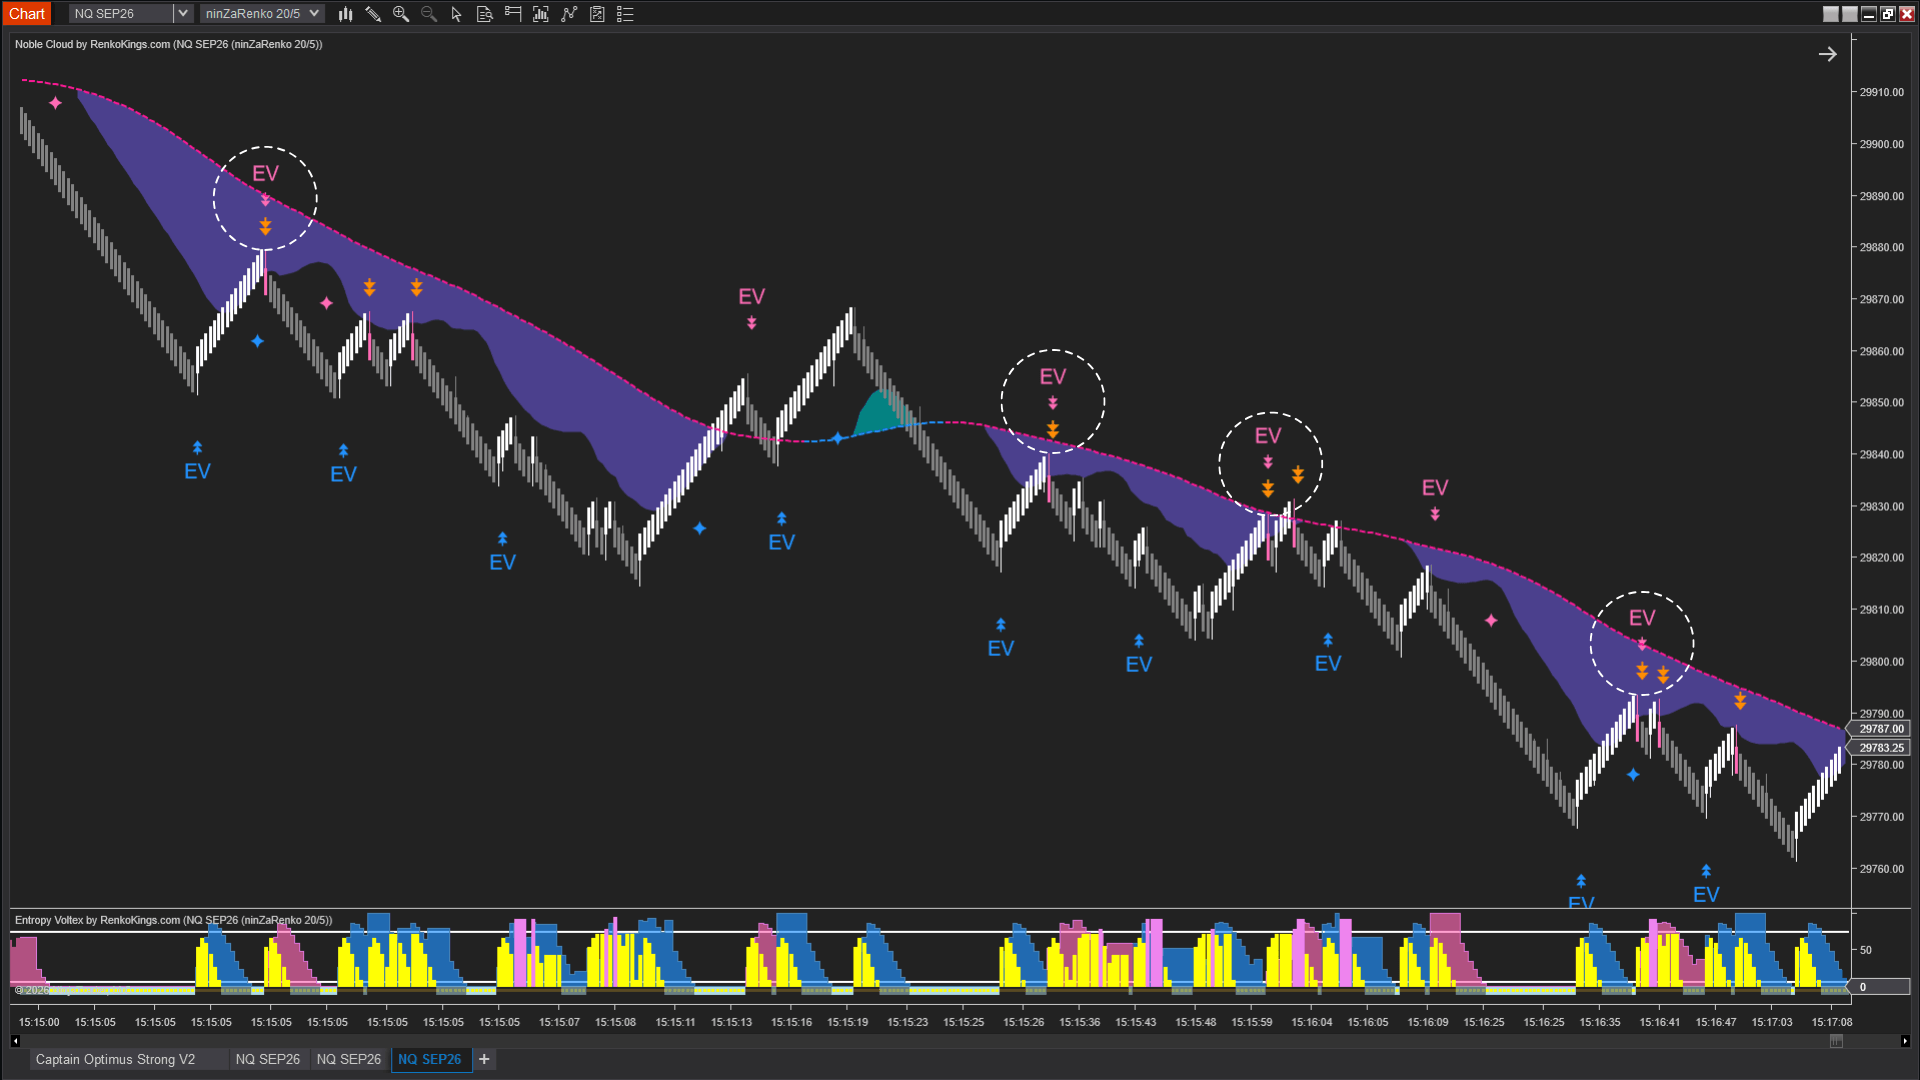Image resolution: width=1920 pixels, height=1080 pixels.
Task: Select the NQ SEP26 tab beside Captain Optimus tab
Action: click(268, 1059)
